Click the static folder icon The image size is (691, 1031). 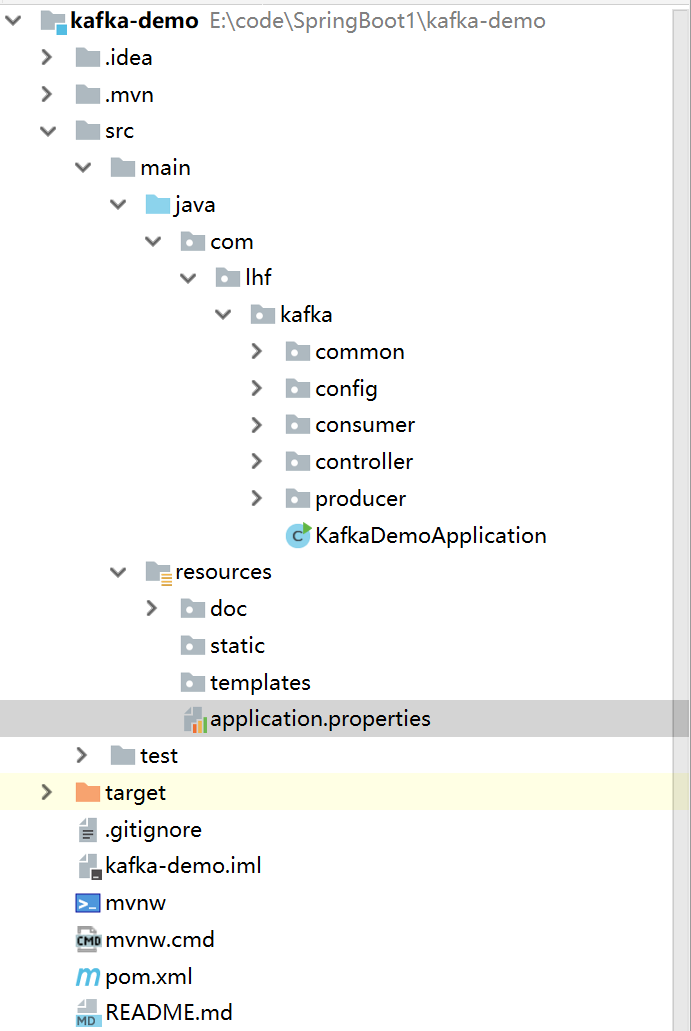pos(193,645)
